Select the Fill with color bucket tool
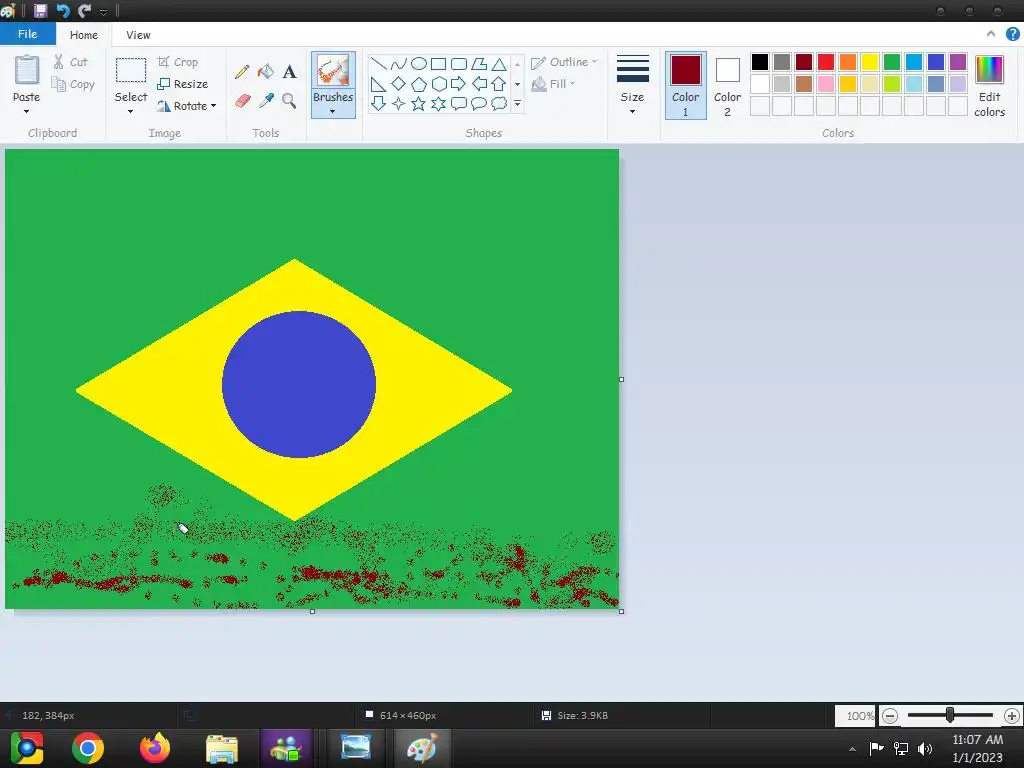The height and width of the screenshot is (768, 1024). pos(266,71)
